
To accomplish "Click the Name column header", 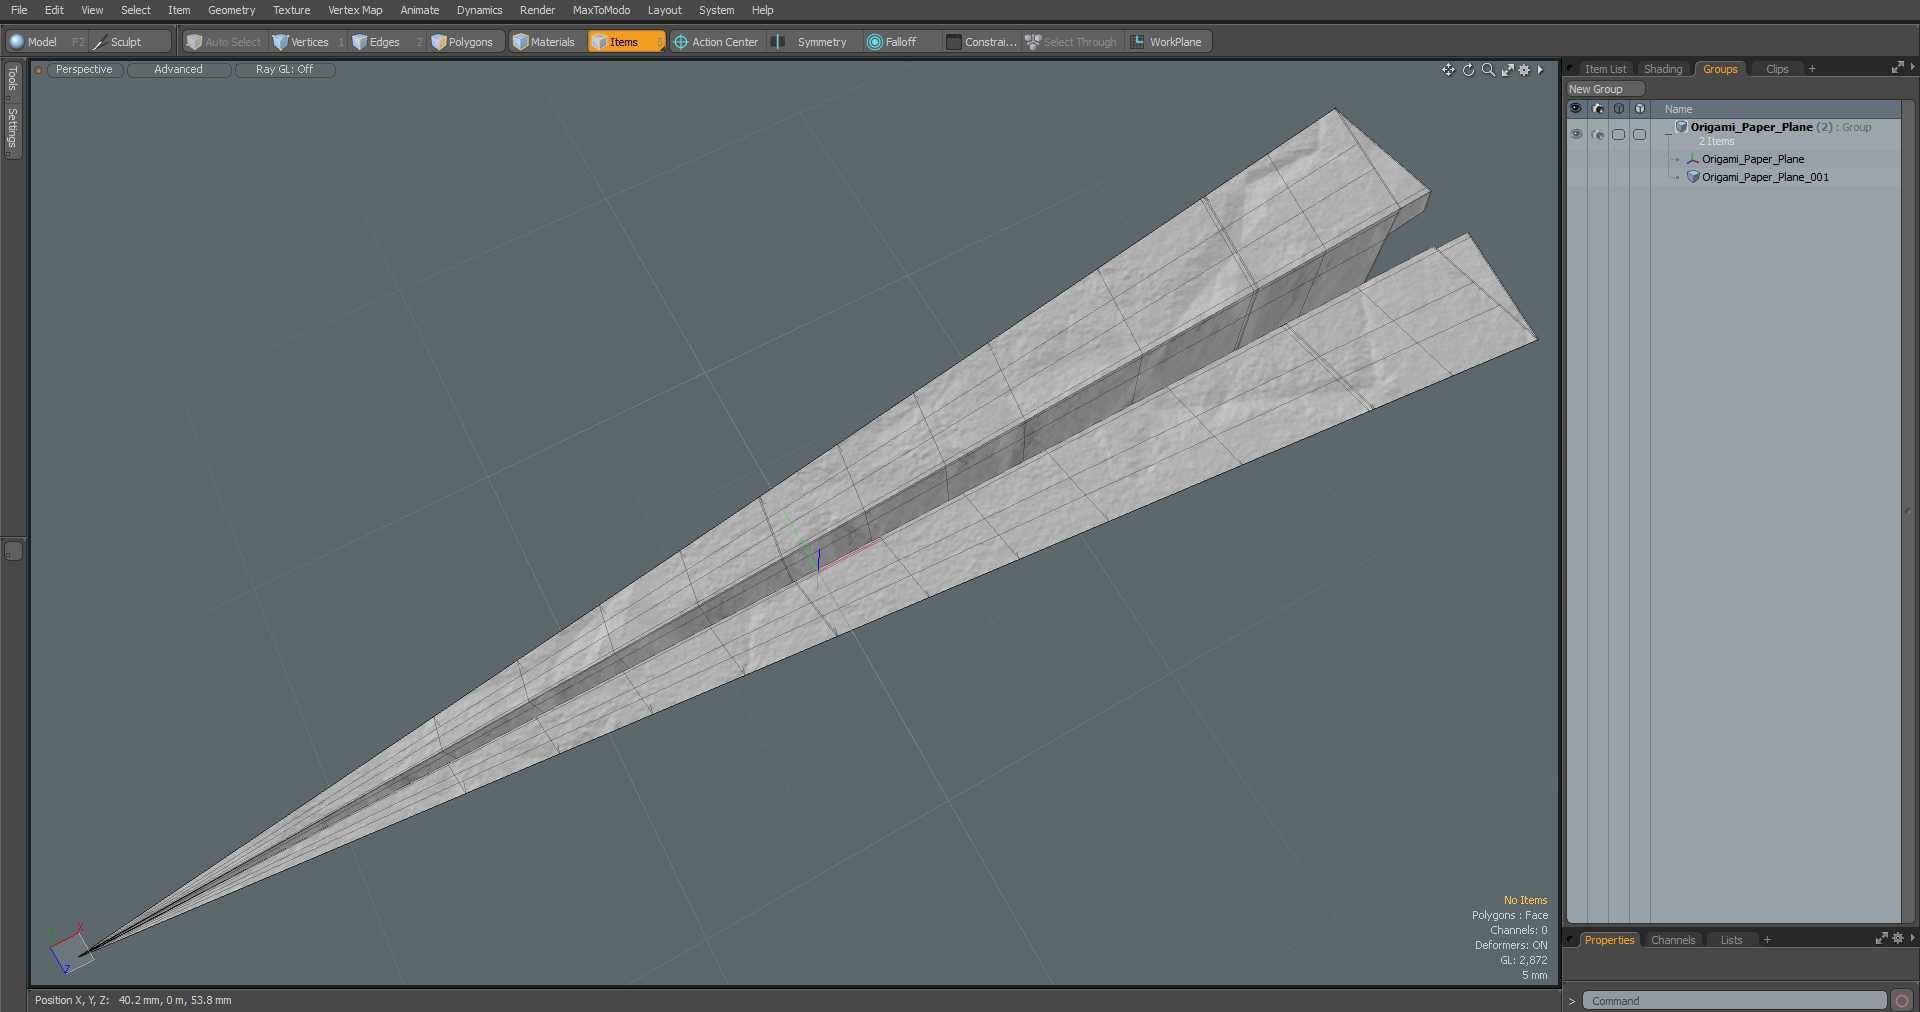I will [x=1776, y=108].
